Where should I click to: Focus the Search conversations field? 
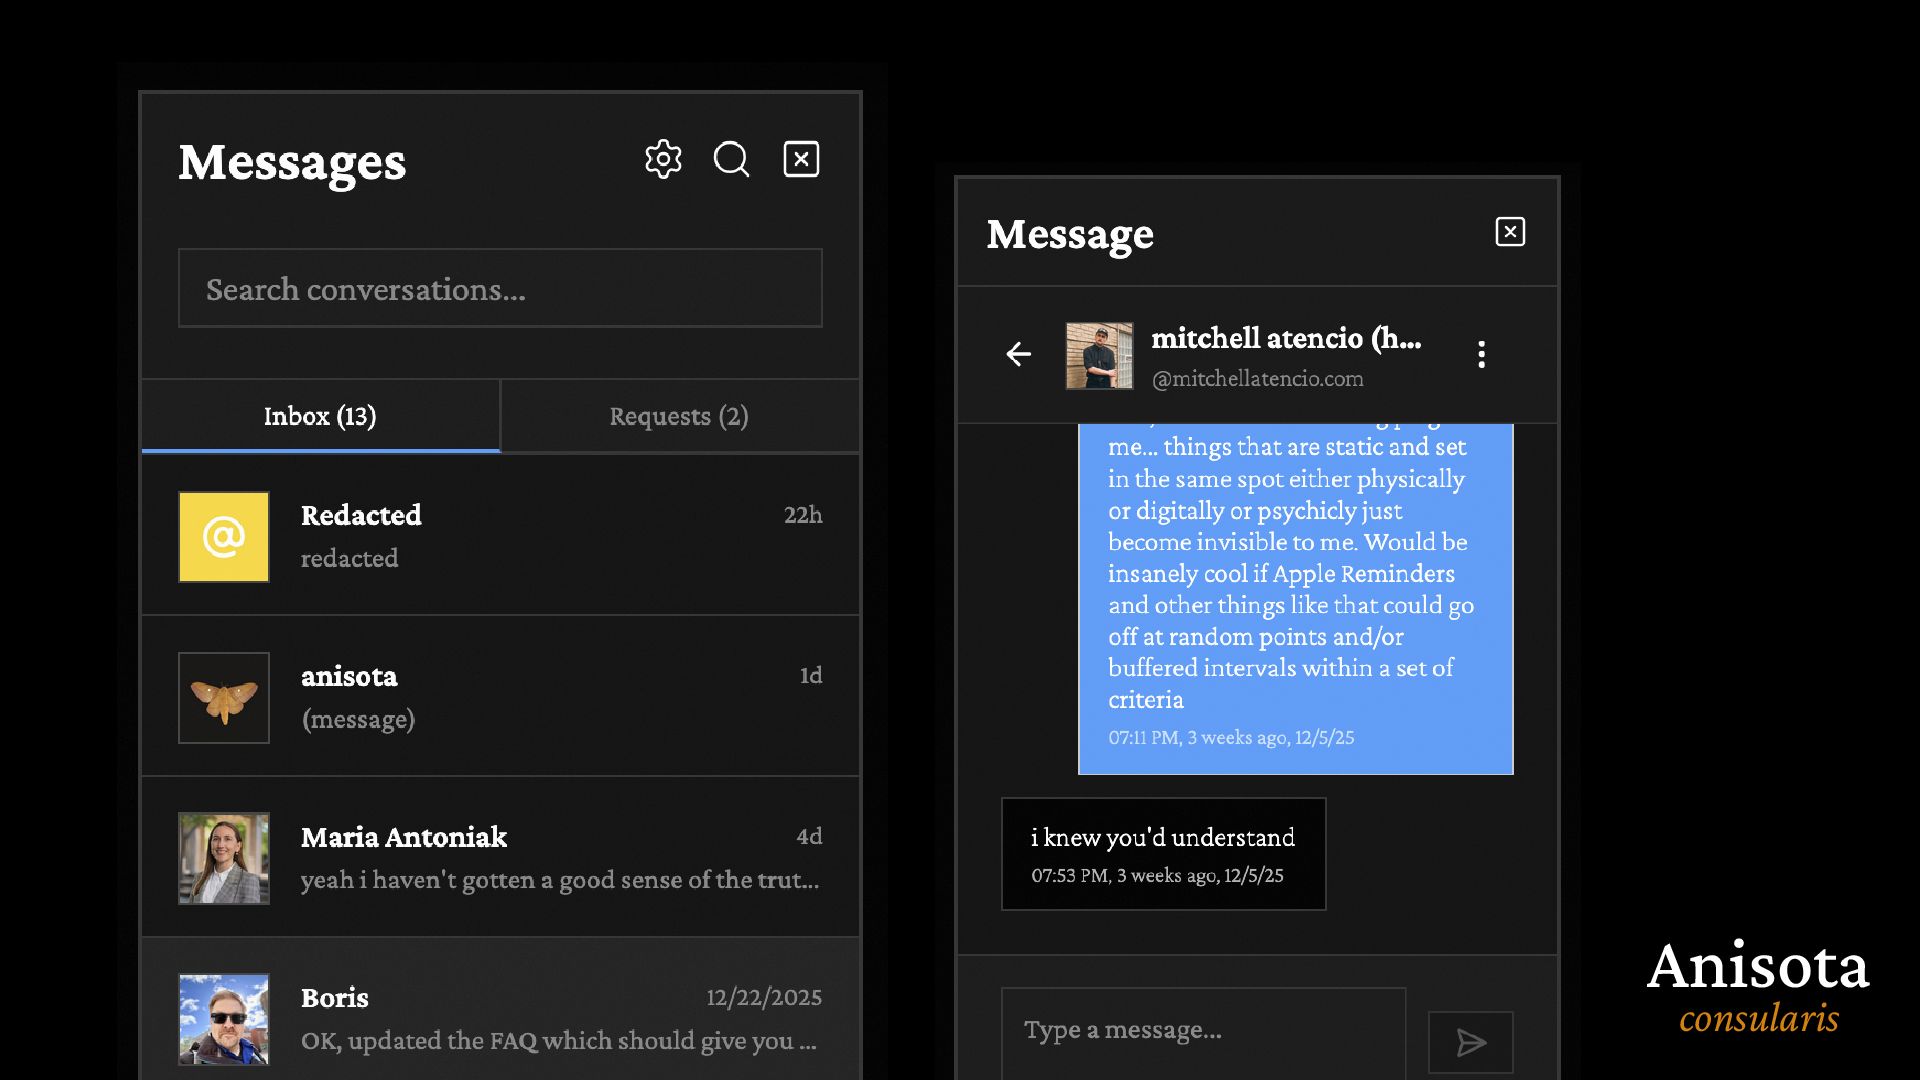point(500,289)
